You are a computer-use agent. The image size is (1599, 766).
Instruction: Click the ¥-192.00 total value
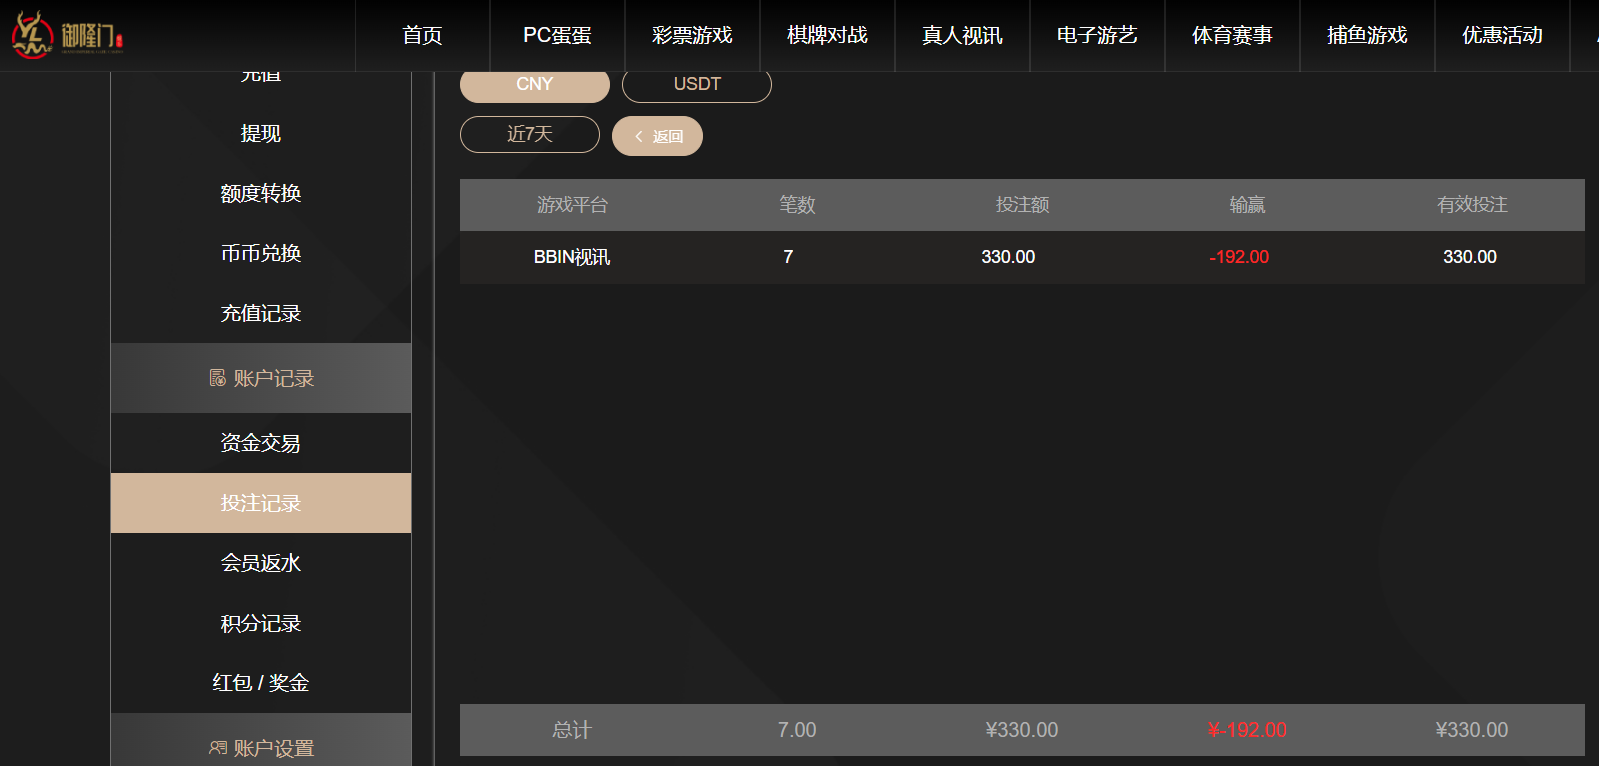pos(1247,730)
